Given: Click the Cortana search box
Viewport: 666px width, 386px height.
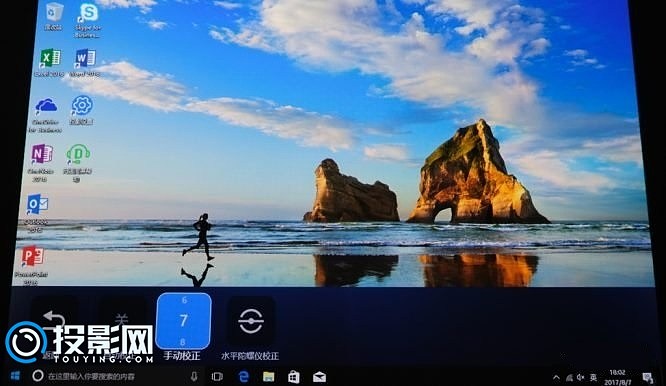Looking at the screenshot, I should coord(115,376).
